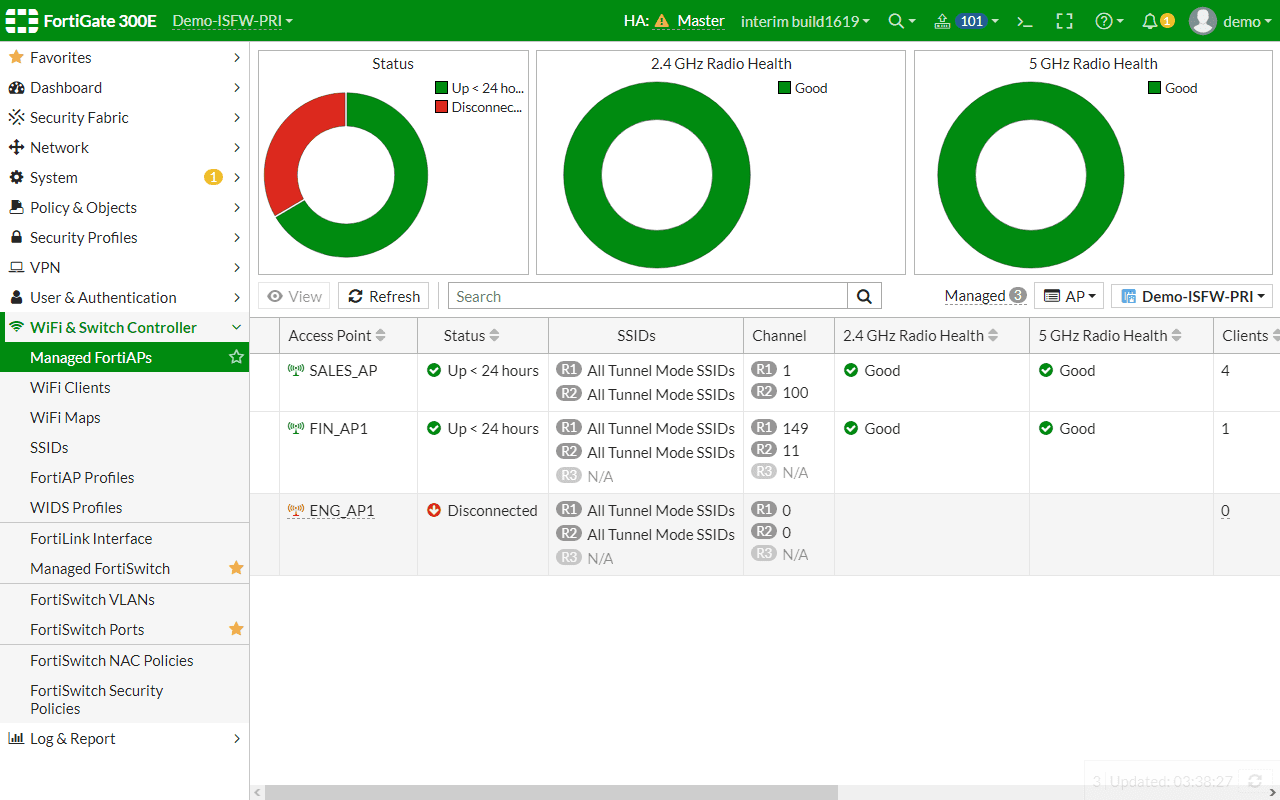Sort by 5 GHz Radio Health column

pyautogui.click(x=1176, y=336)
